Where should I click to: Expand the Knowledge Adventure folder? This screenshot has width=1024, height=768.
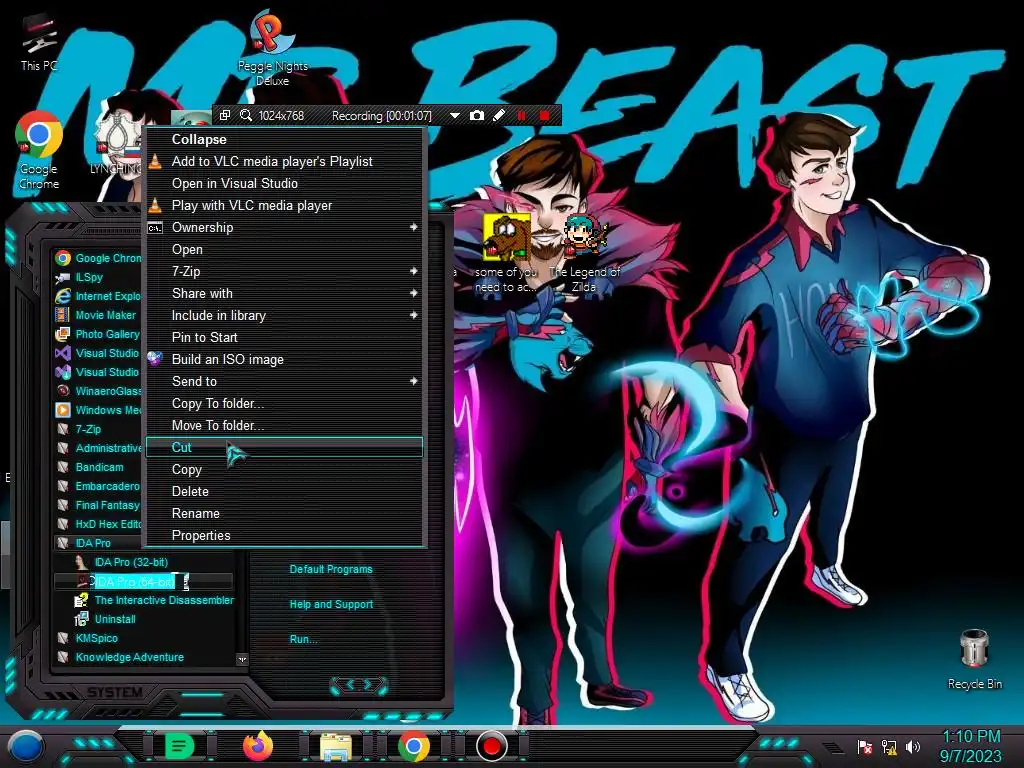[x=129, y=657]
